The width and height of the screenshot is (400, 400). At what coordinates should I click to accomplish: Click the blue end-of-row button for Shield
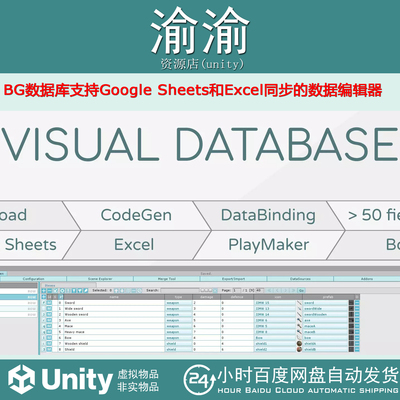[357, 349]
